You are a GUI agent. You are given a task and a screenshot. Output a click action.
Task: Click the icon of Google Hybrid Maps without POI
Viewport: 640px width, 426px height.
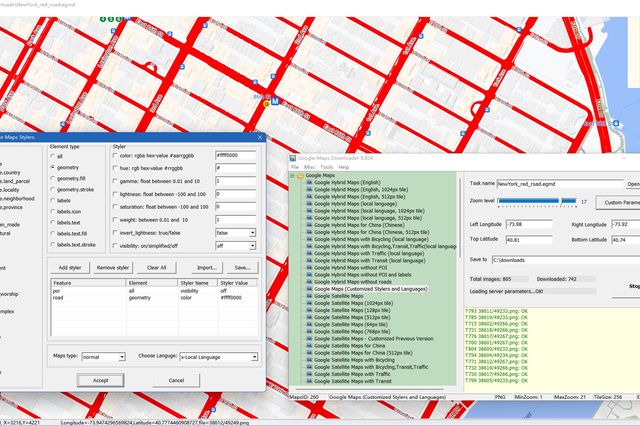click(x=309, y=268)
